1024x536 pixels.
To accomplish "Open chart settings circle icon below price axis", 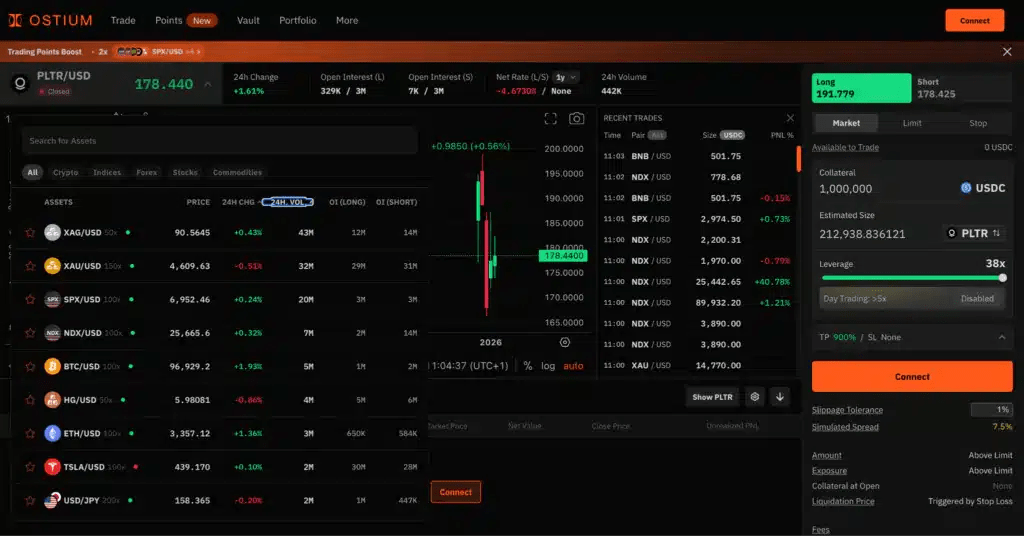I will [565, 342].
